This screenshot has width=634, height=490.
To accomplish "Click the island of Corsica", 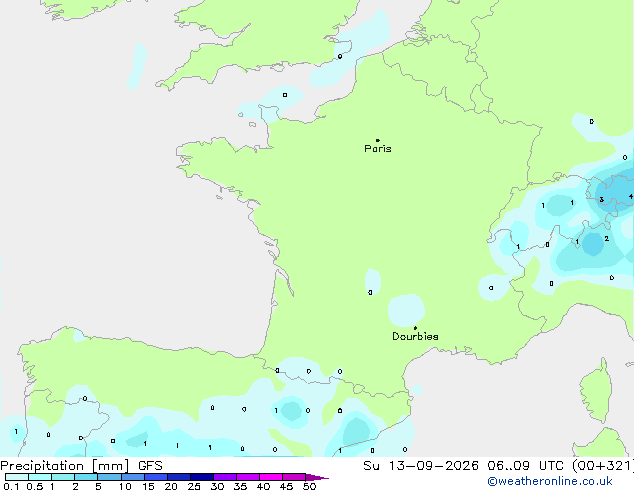I will [x=597, y=391].
